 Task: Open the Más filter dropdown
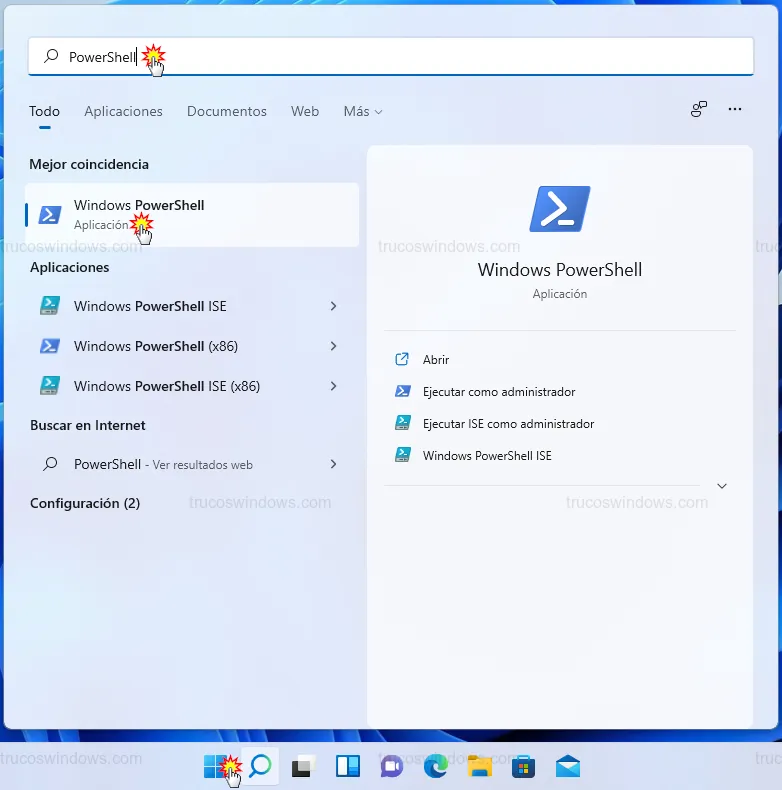pos(362,111)
